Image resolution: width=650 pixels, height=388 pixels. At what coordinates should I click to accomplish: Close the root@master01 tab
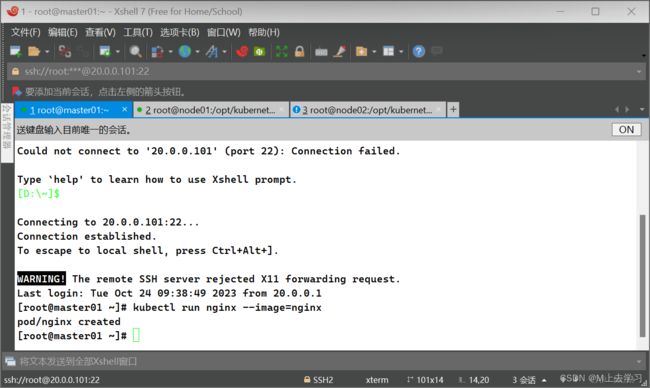125,109
